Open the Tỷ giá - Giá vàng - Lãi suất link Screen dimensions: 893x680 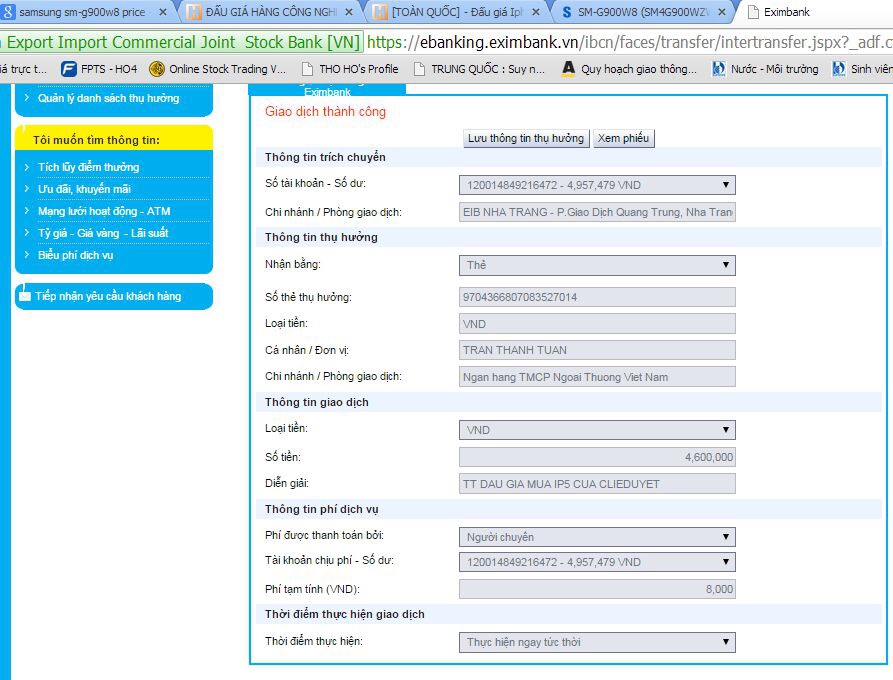pyautogui.click(x=103, y=233)
